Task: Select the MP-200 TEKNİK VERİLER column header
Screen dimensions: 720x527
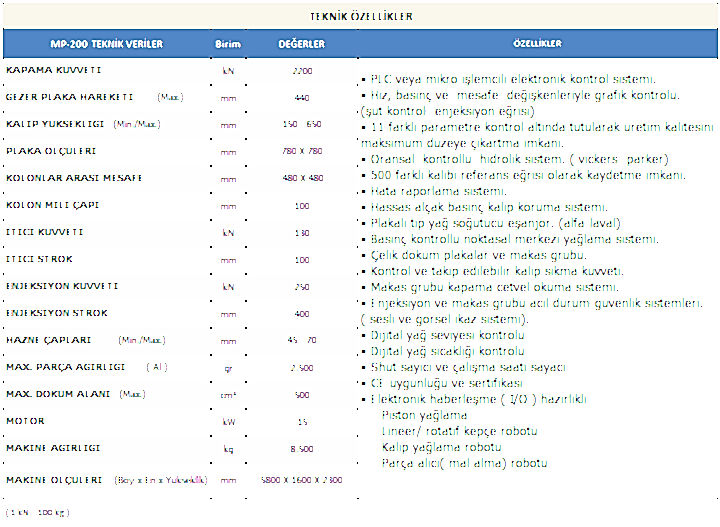Action: coord(107,45)
